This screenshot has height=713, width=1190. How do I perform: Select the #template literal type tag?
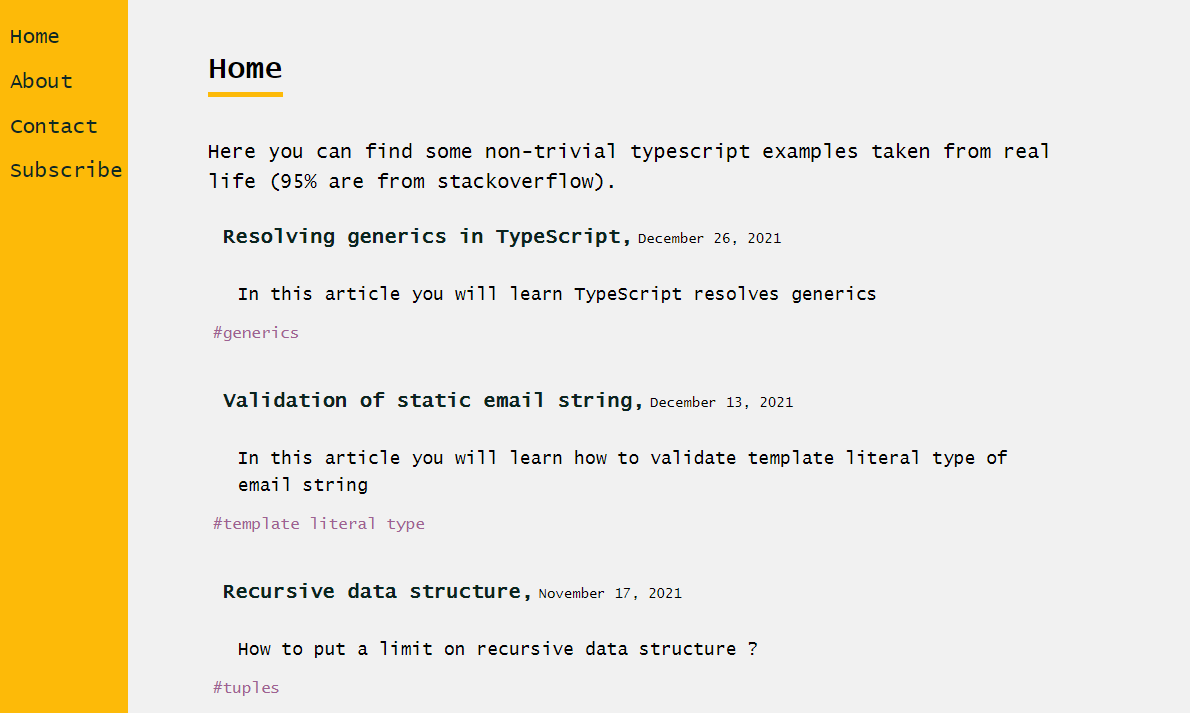pyautogui.click(x=318, y=523)
